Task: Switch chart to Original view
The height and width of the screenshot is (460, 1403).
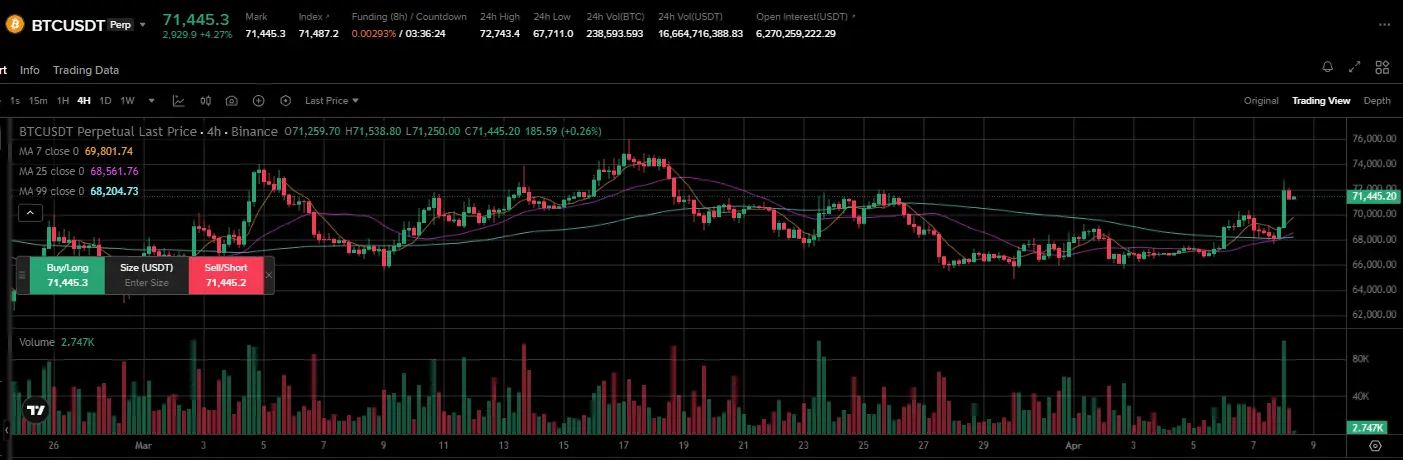Action: pos(1261,101)
